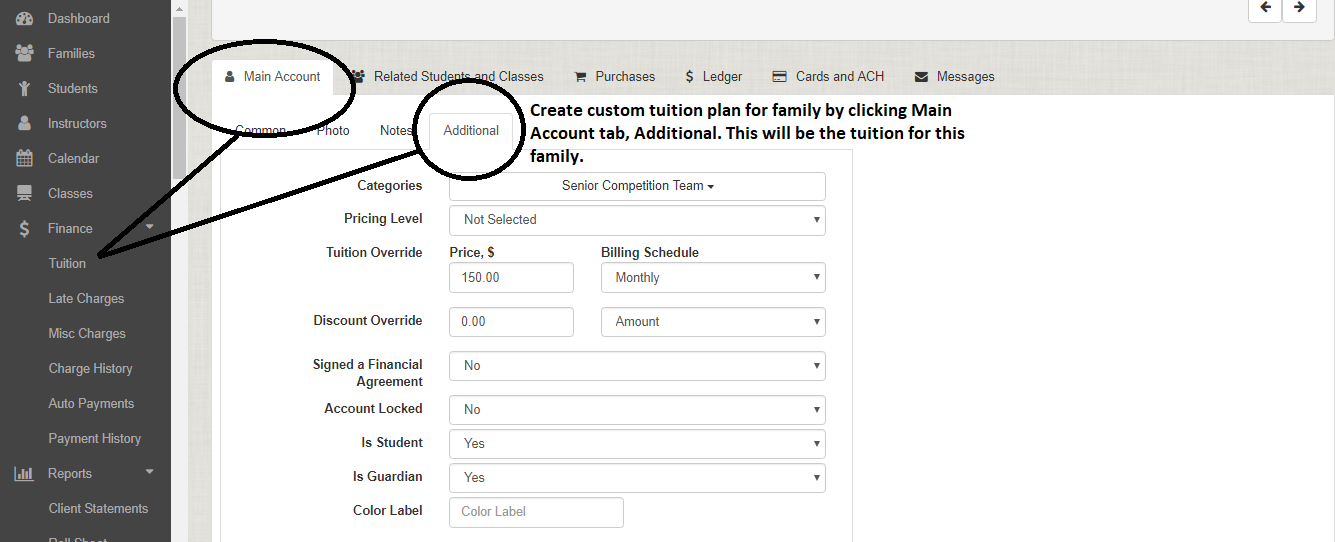
Task: Select the Photo sub-tab
Action: tap(333, 130)
